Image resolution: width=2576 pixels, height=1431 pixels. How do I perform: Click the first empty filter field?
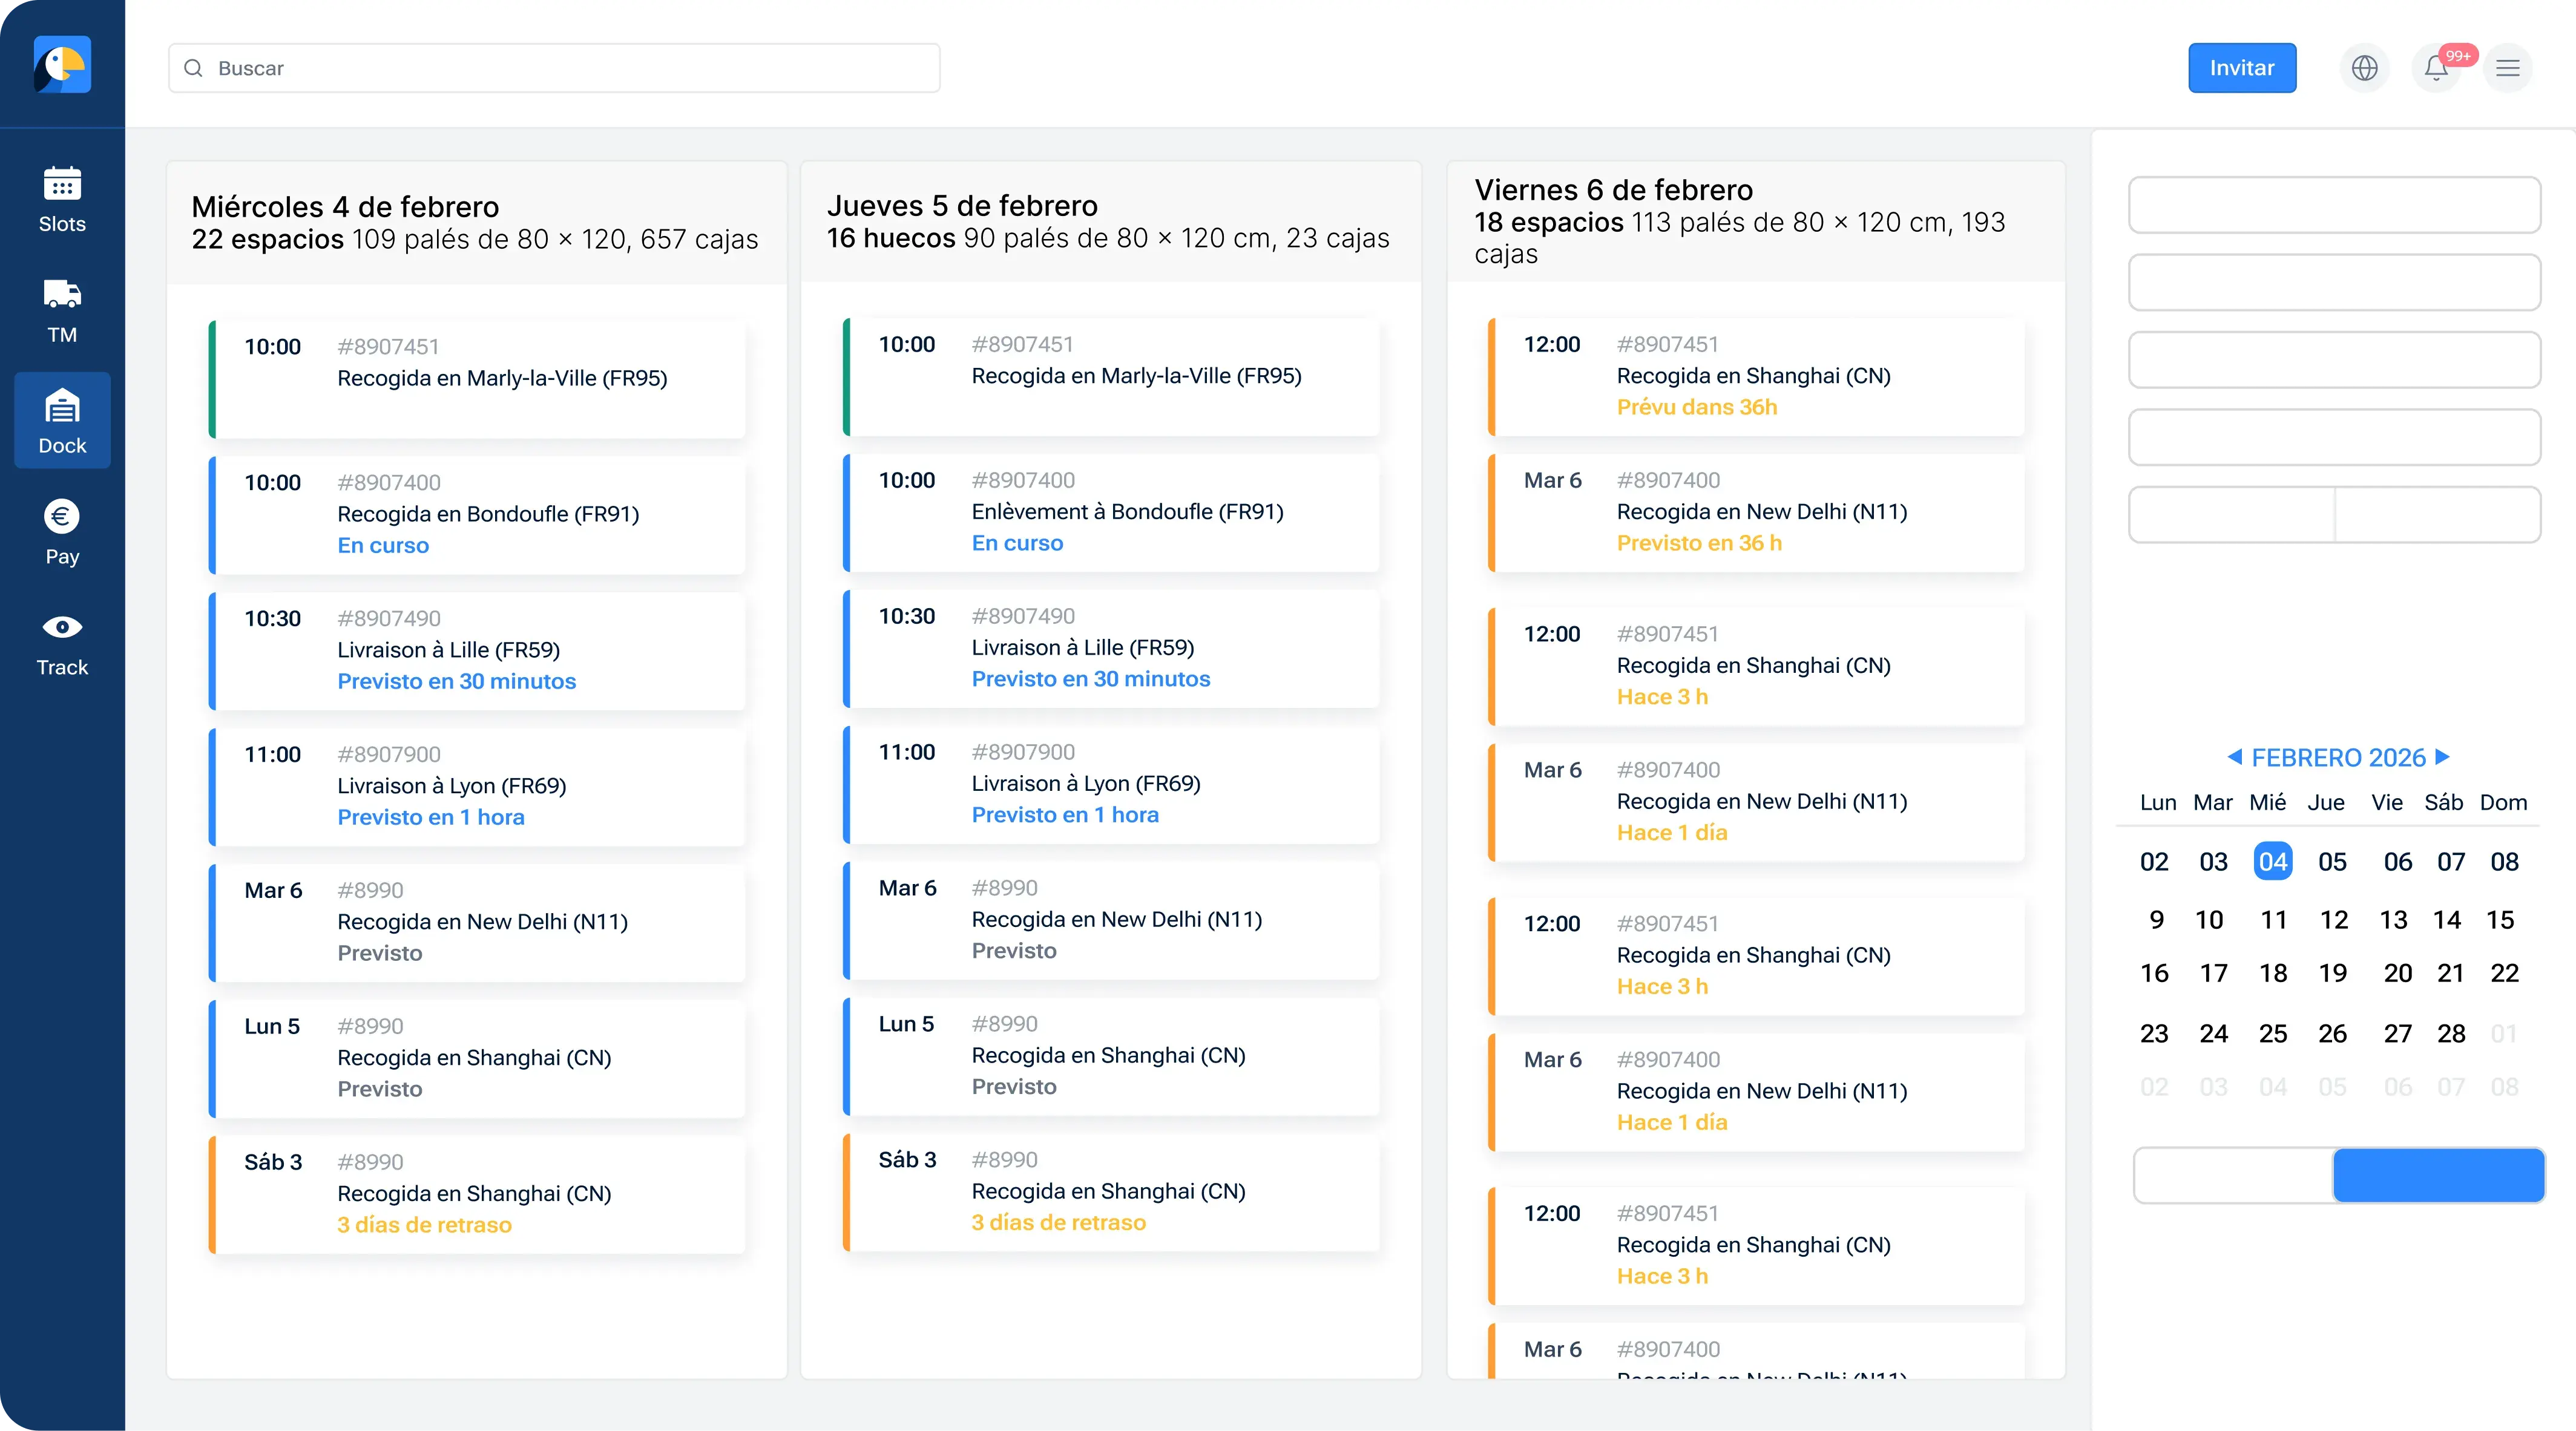pyautogui.click(x=2334, y=205)
